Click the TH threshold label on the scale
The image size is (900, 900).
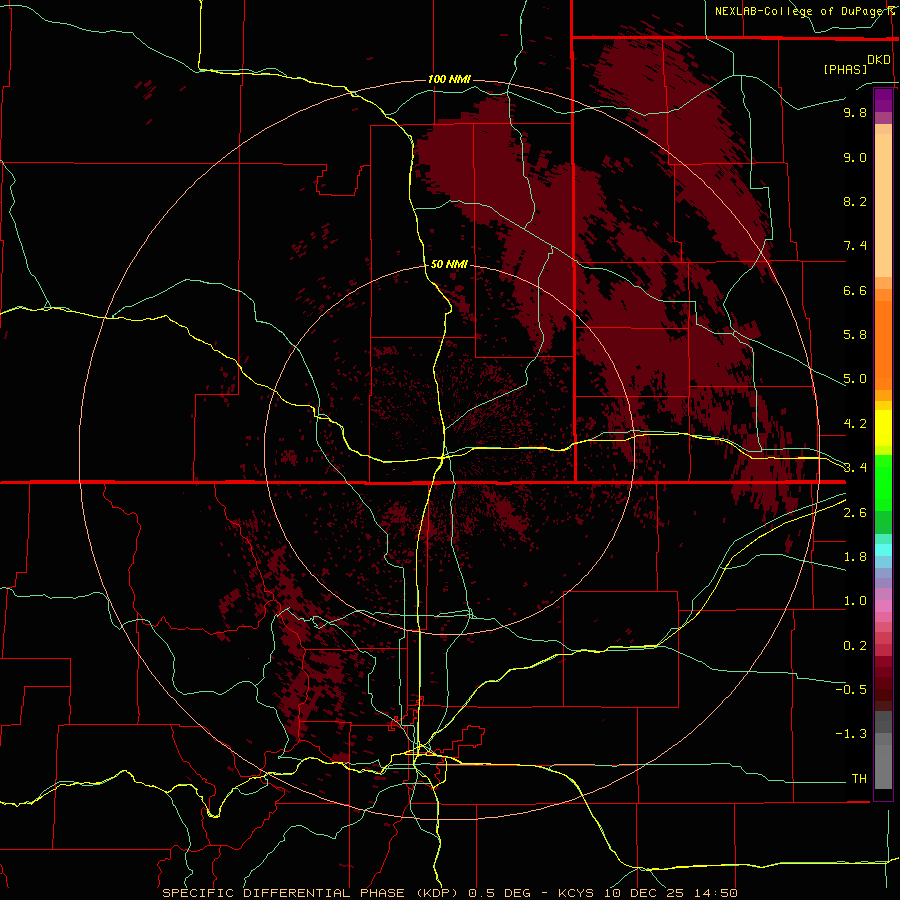click(x=859, y=779)
